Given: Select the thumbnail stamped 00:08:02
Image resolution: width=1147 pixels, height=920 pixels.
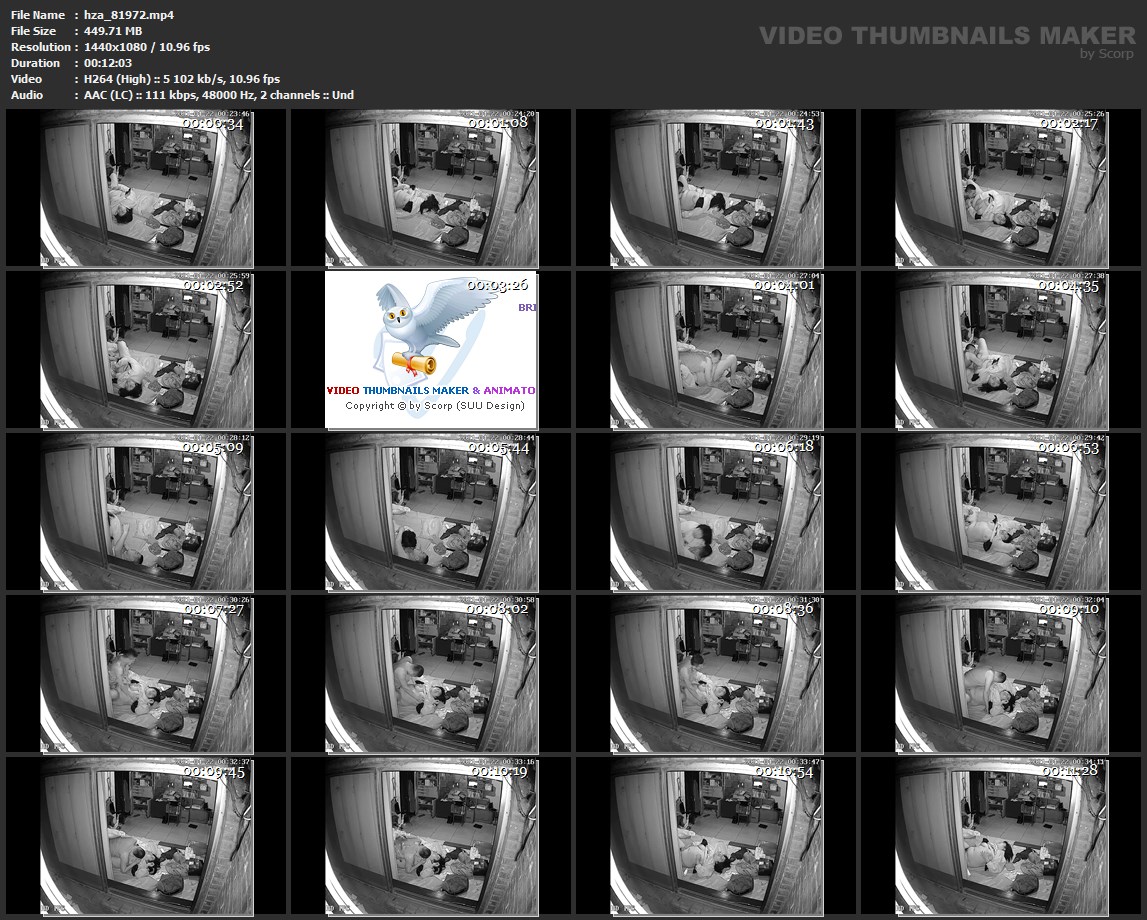Looking at the screenshot, I should pos(431,674).
